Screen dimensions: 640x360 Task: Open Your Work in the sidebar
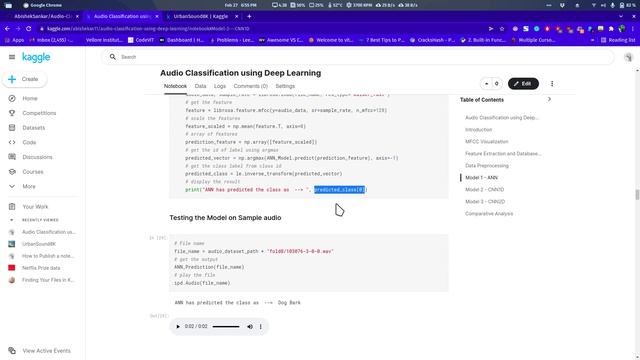point(35,207)
